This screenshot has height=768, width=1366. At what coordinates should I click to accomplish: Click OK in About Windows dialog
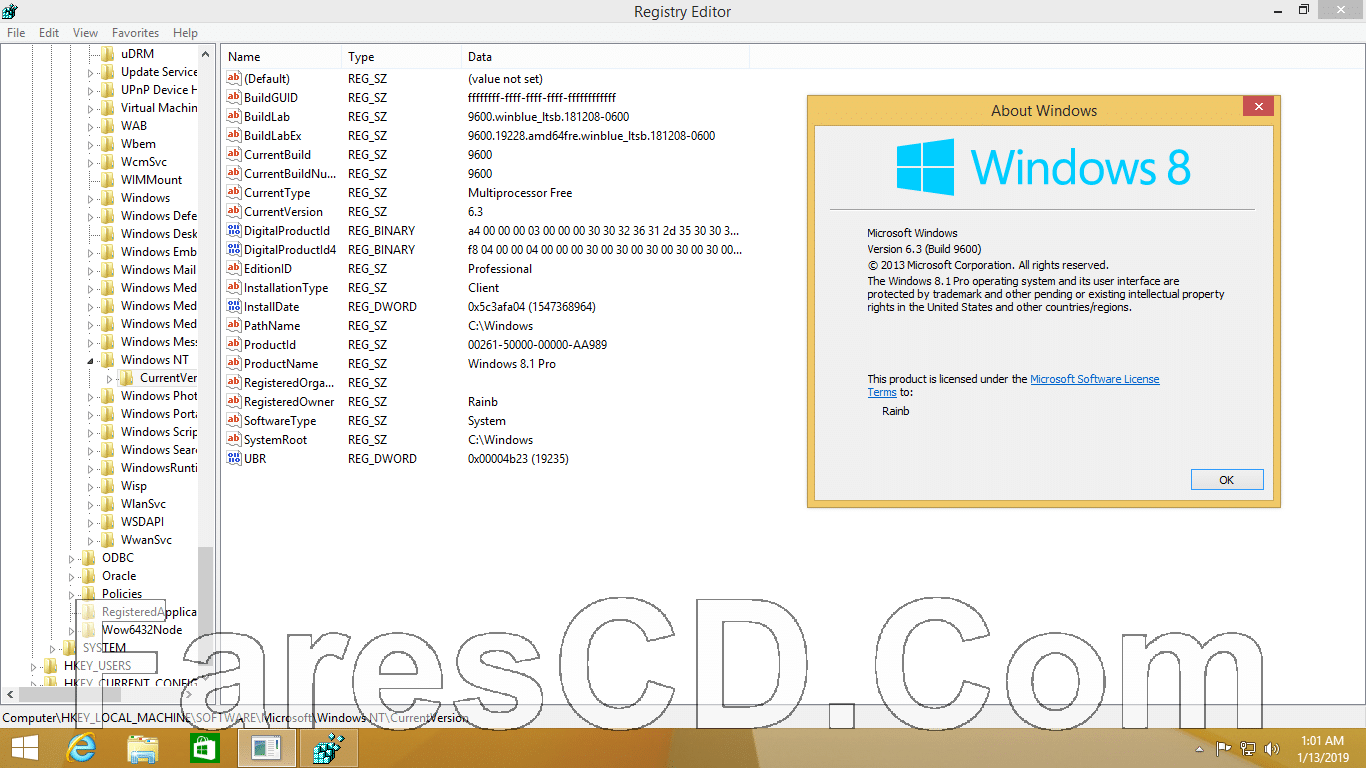[x=1227, y=480]
